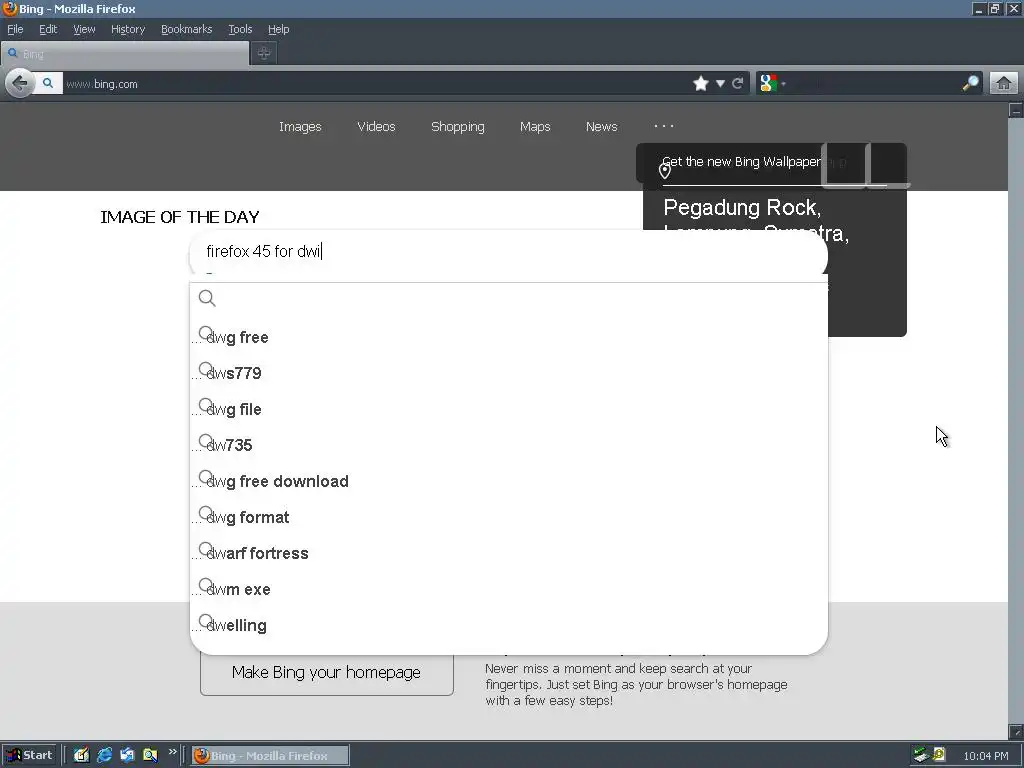Click the Get the new Bing Wallpaper banner
This screenshot has height=768, width=1024.
(741, 162)
